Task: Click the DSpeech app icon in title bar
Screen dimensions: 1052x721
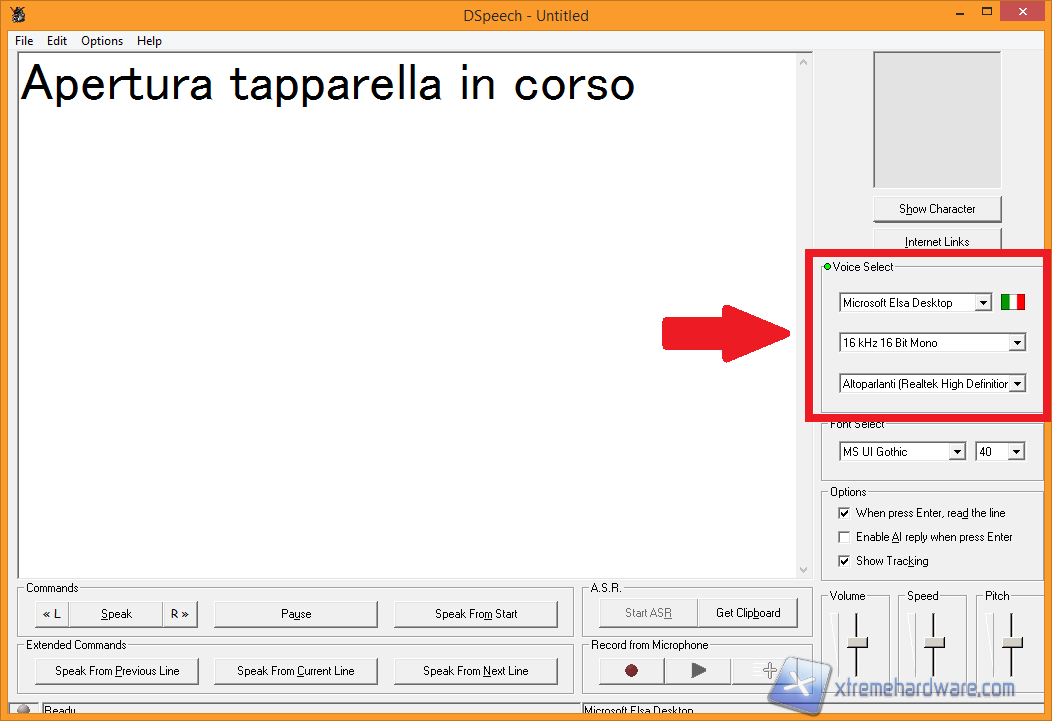Action: pos(18,15)
